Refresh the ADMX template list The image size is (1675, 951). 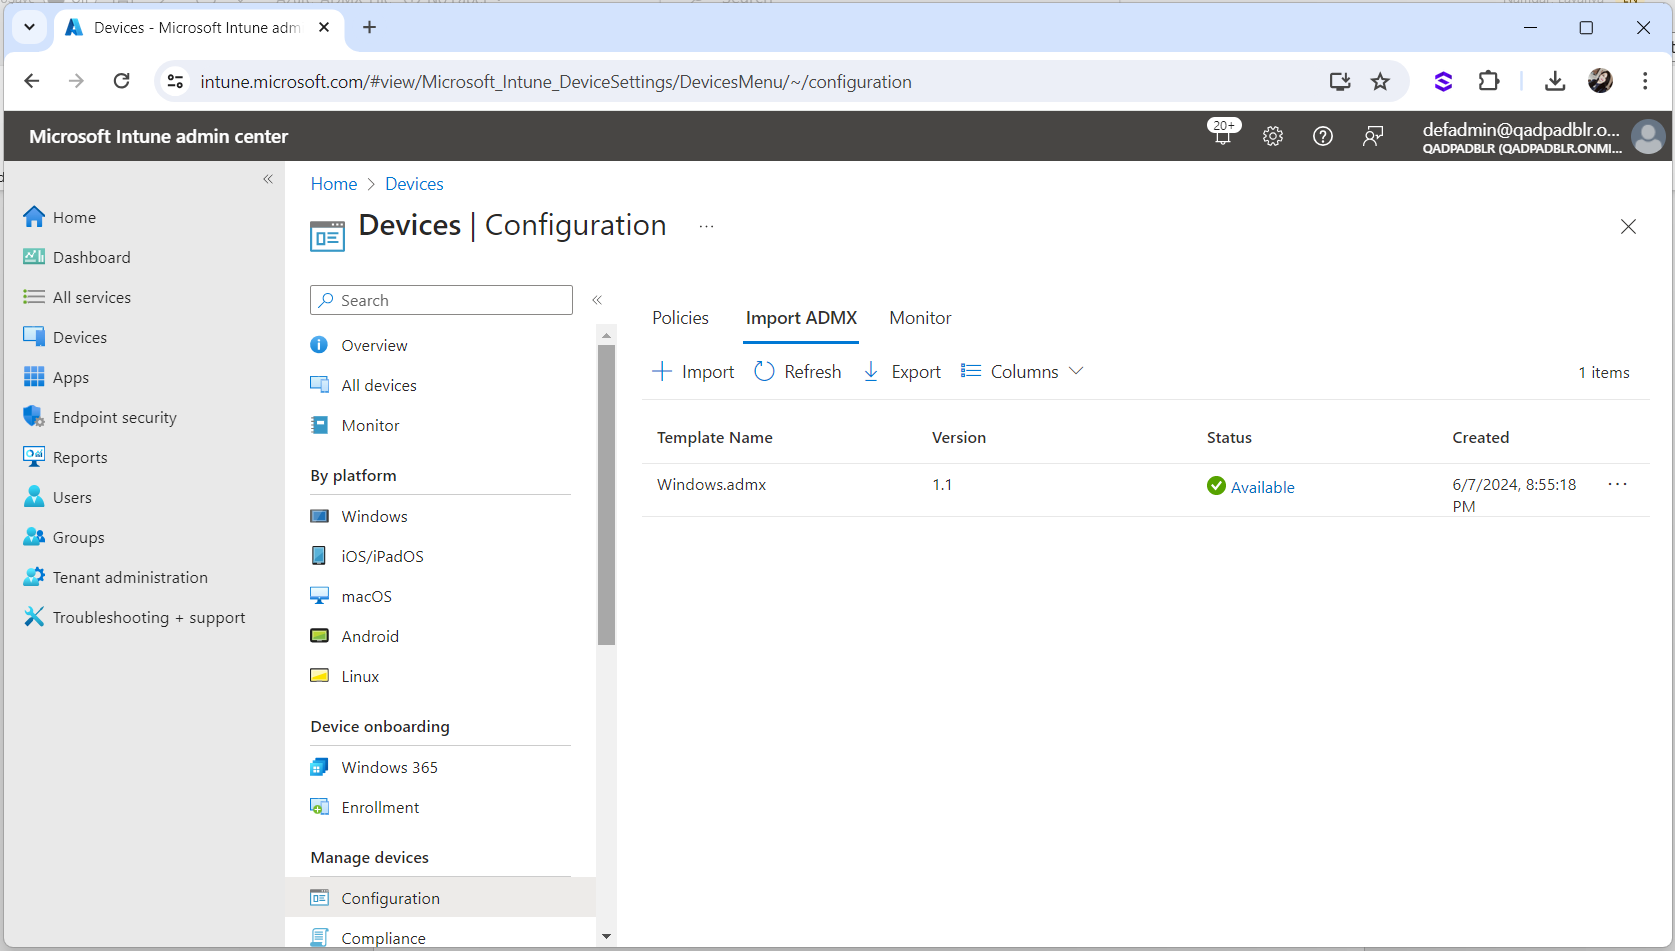click(798, 371)
